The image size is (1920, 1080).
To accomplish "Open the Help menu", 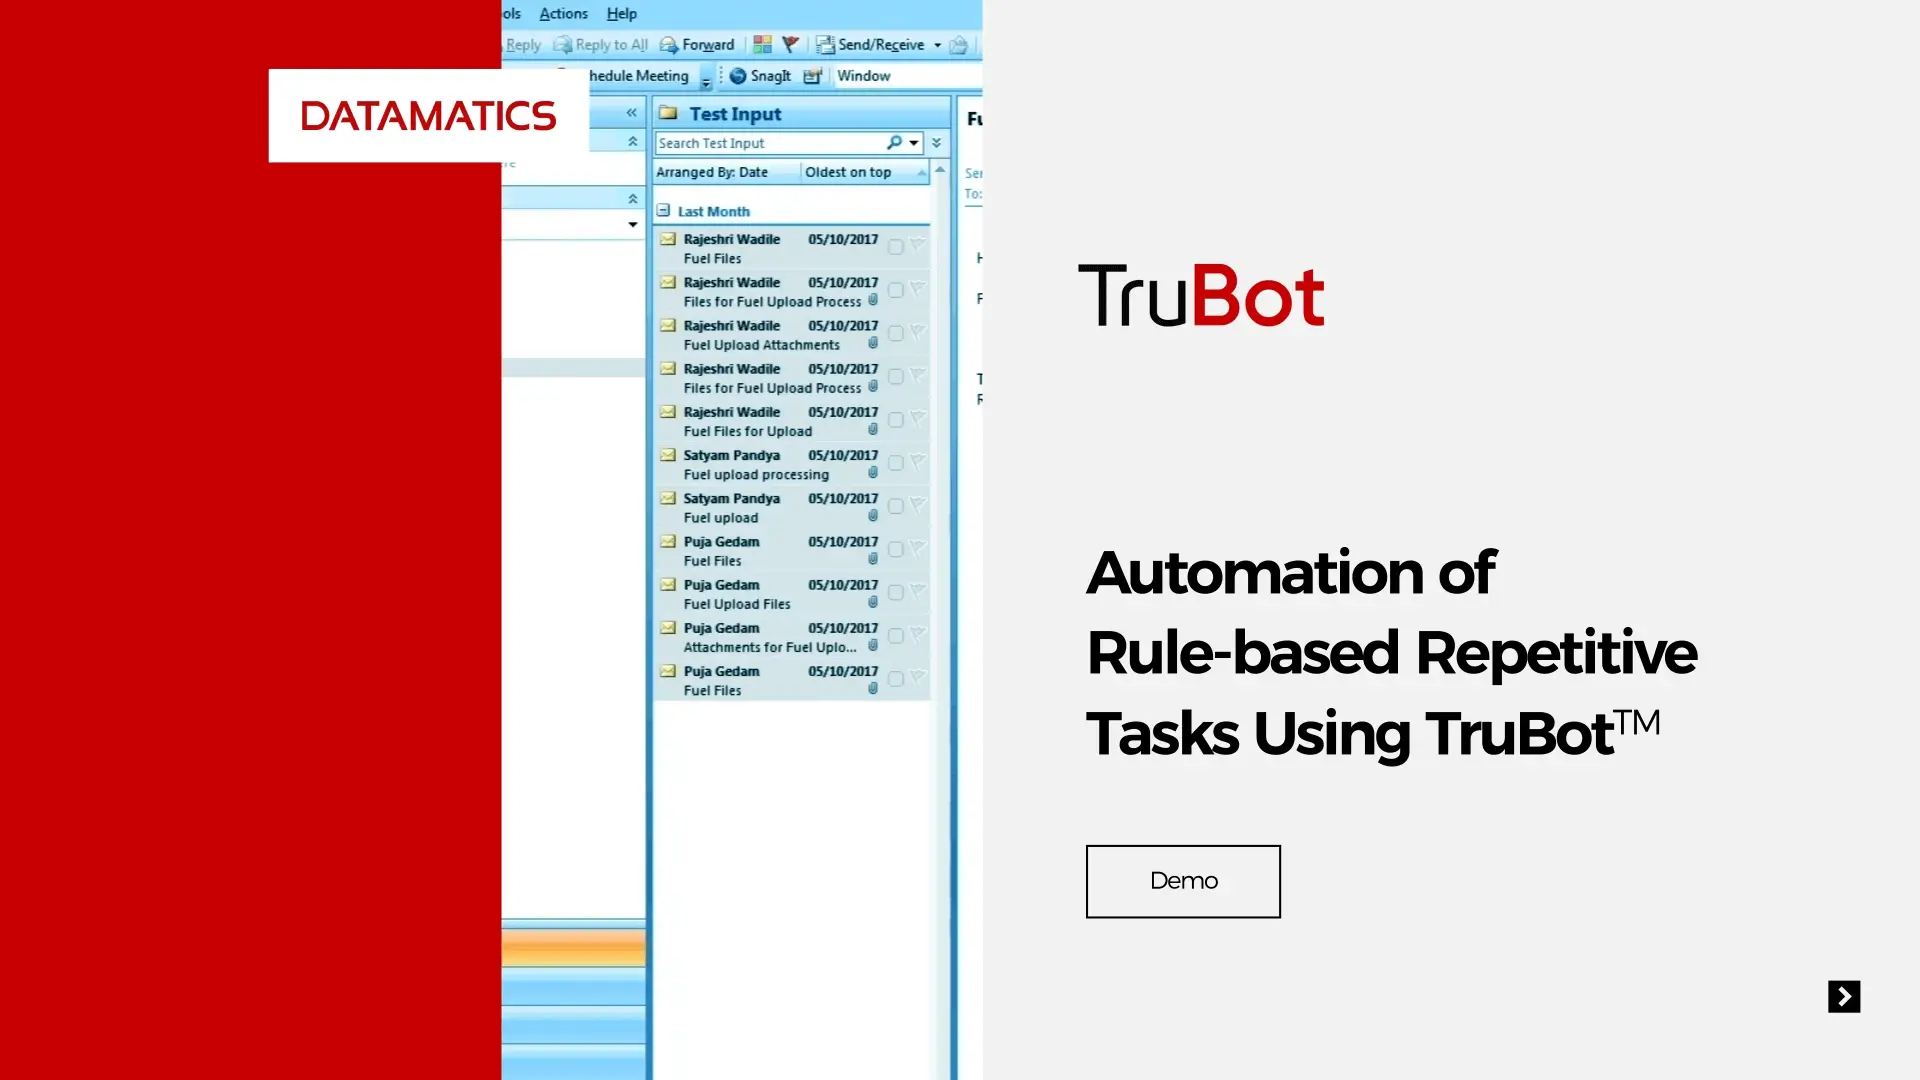I will point(622,13).
